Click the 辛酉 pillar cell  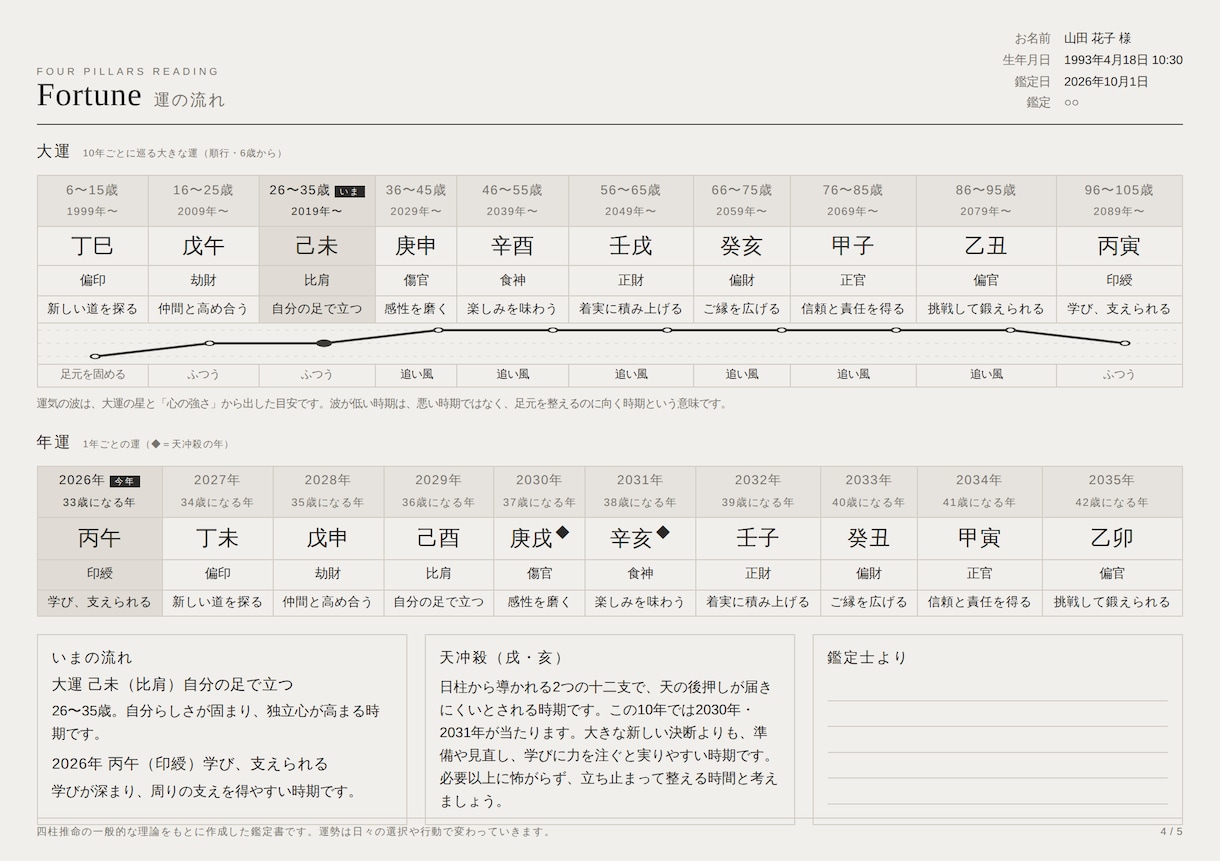[x=513, y=246]
